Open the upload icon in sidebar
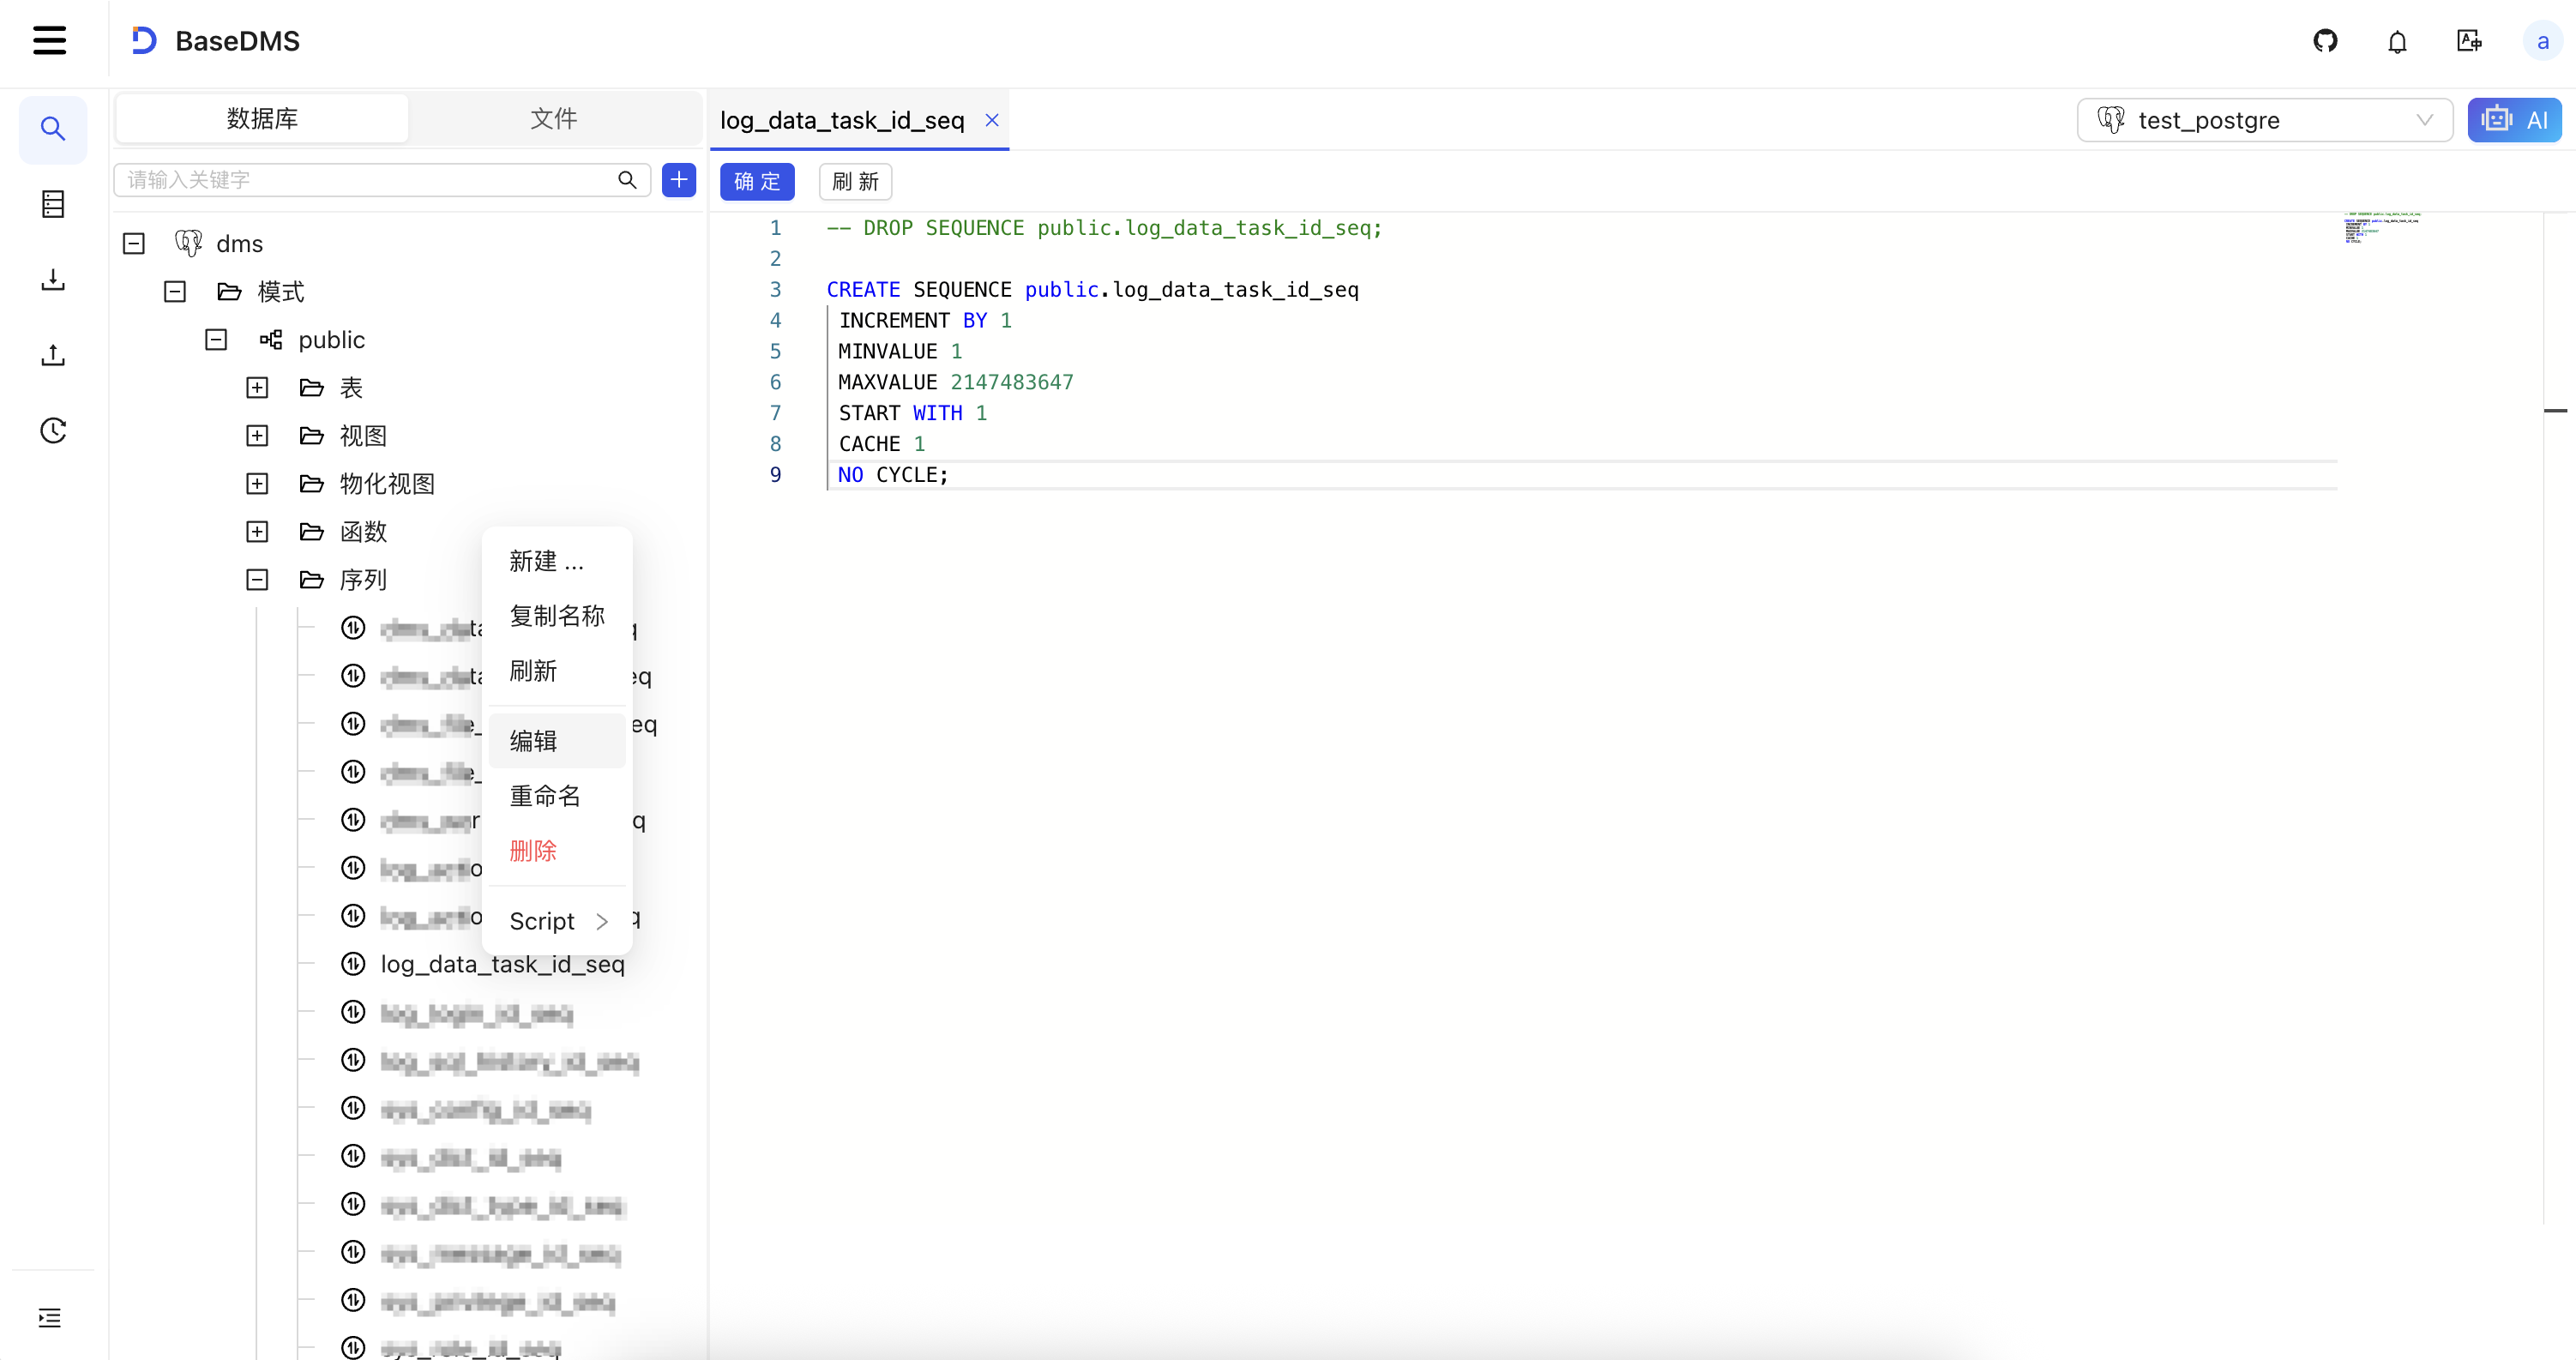 [x=53, y=355]
